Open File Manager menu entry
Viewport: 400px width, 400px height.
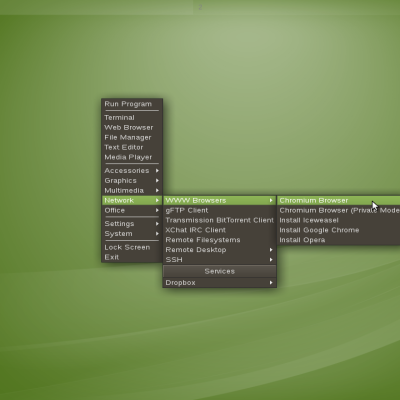point(132,137)
